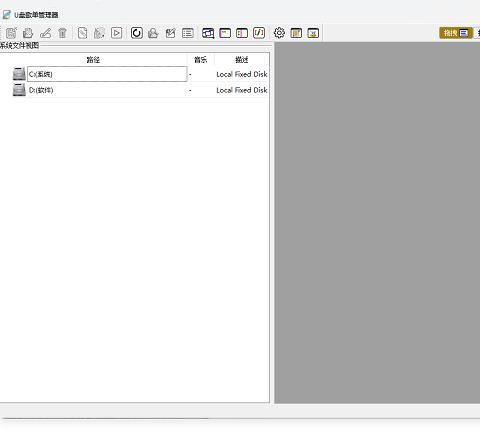Click the greyed new playlist document icon
The image size is (480, 431).
12,33
